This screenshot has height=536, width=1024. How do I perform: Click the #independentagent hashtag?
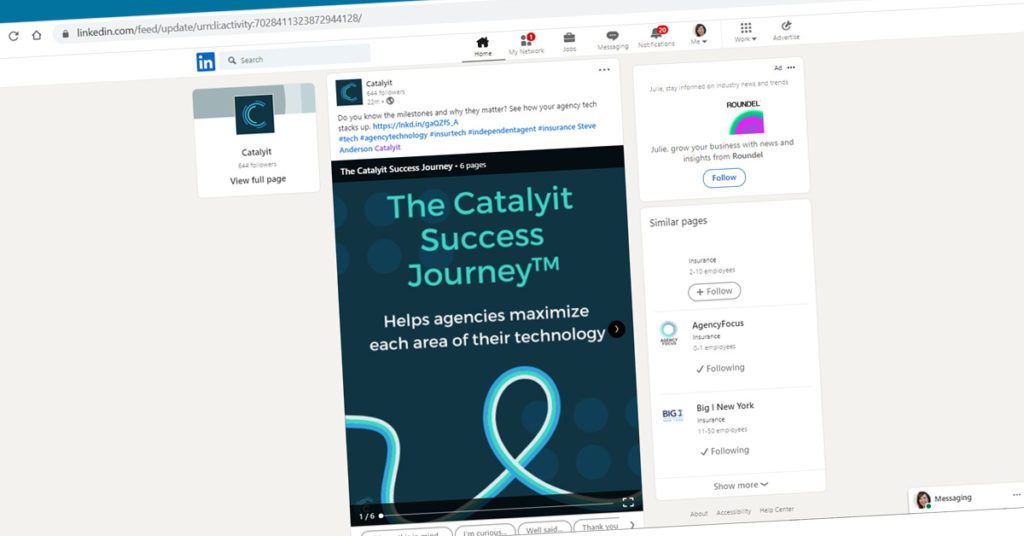tap(502, 130)
